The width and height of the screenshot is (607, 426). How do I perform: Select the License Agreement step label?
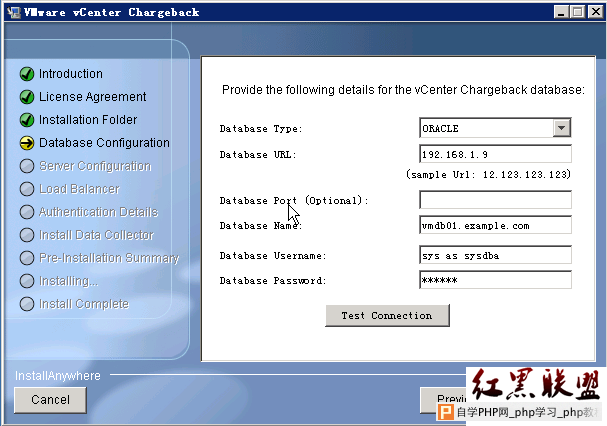click(93, 97)
